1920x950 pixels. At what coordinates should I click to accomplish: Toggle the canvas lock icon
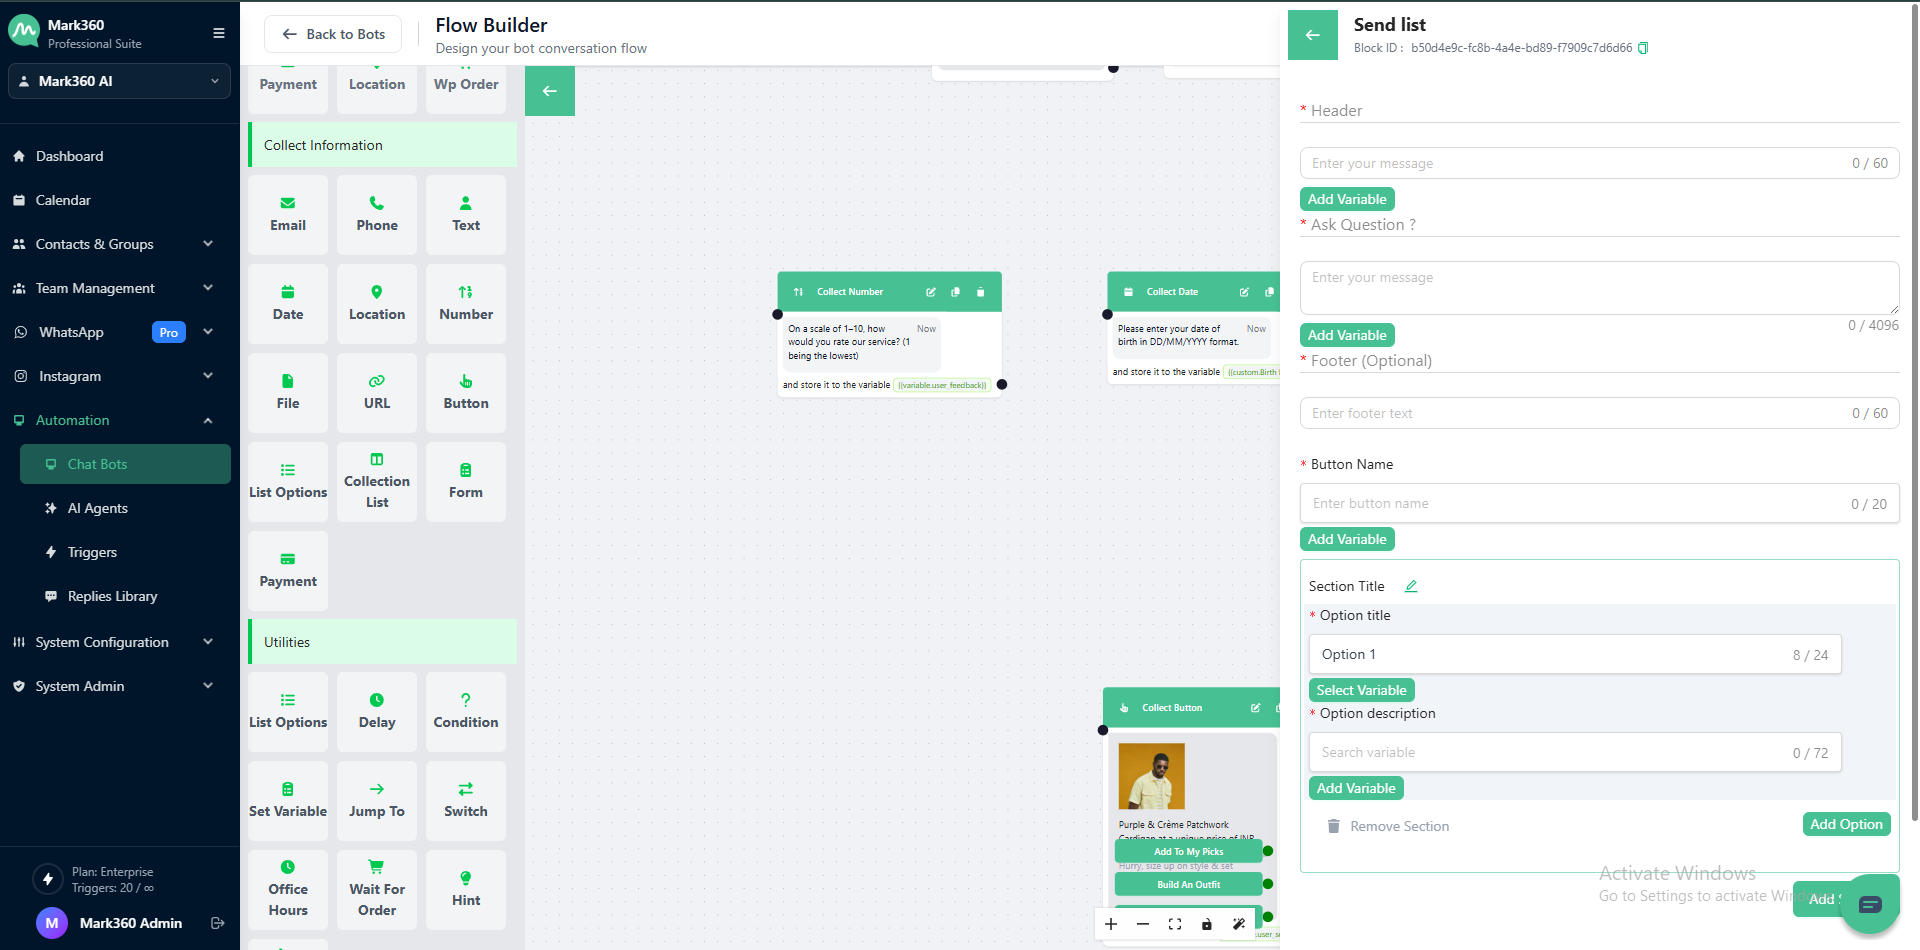[x=1207, y=924]
